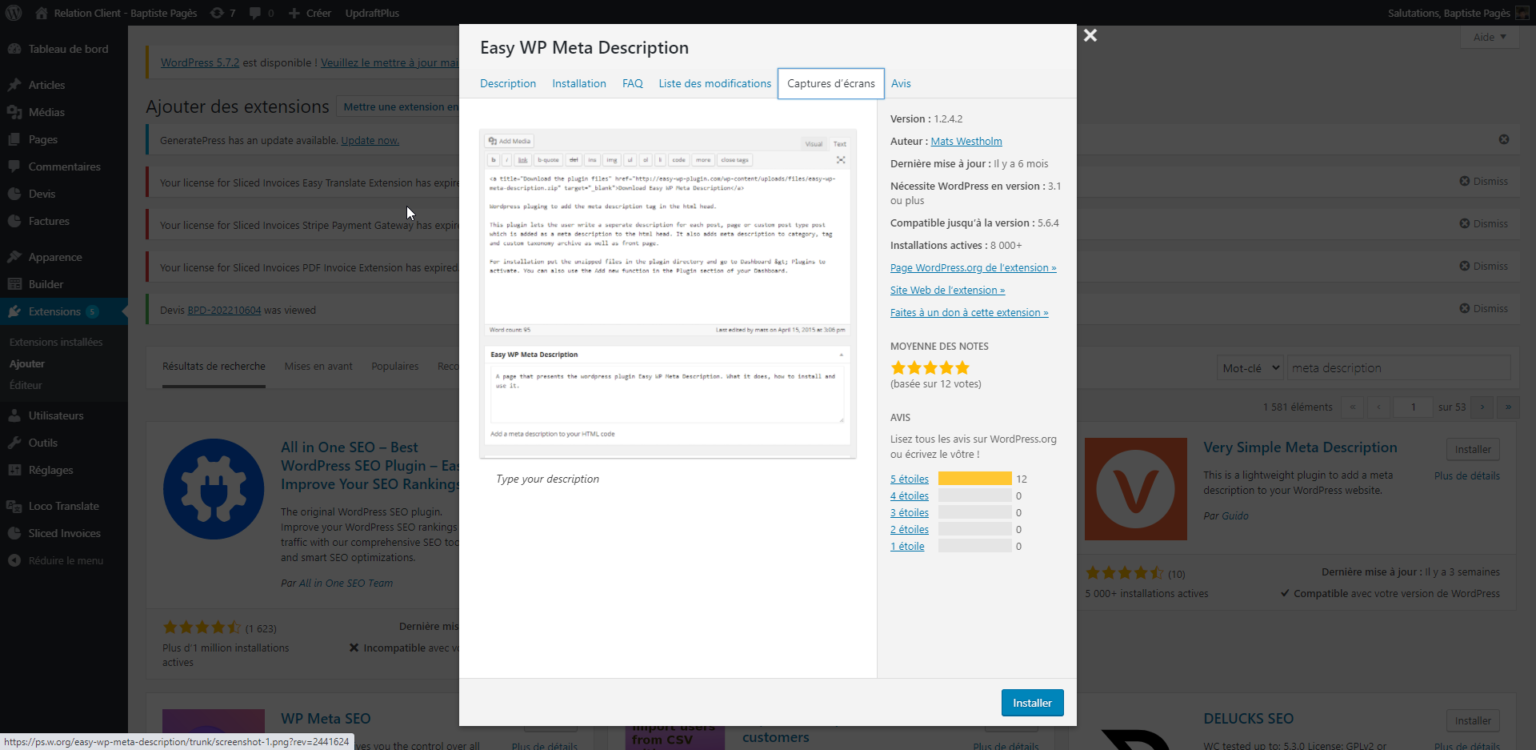Click the yellow 5 étoiles rating bar
Screen dimensions: 1536x750
[x=975, y=479]
